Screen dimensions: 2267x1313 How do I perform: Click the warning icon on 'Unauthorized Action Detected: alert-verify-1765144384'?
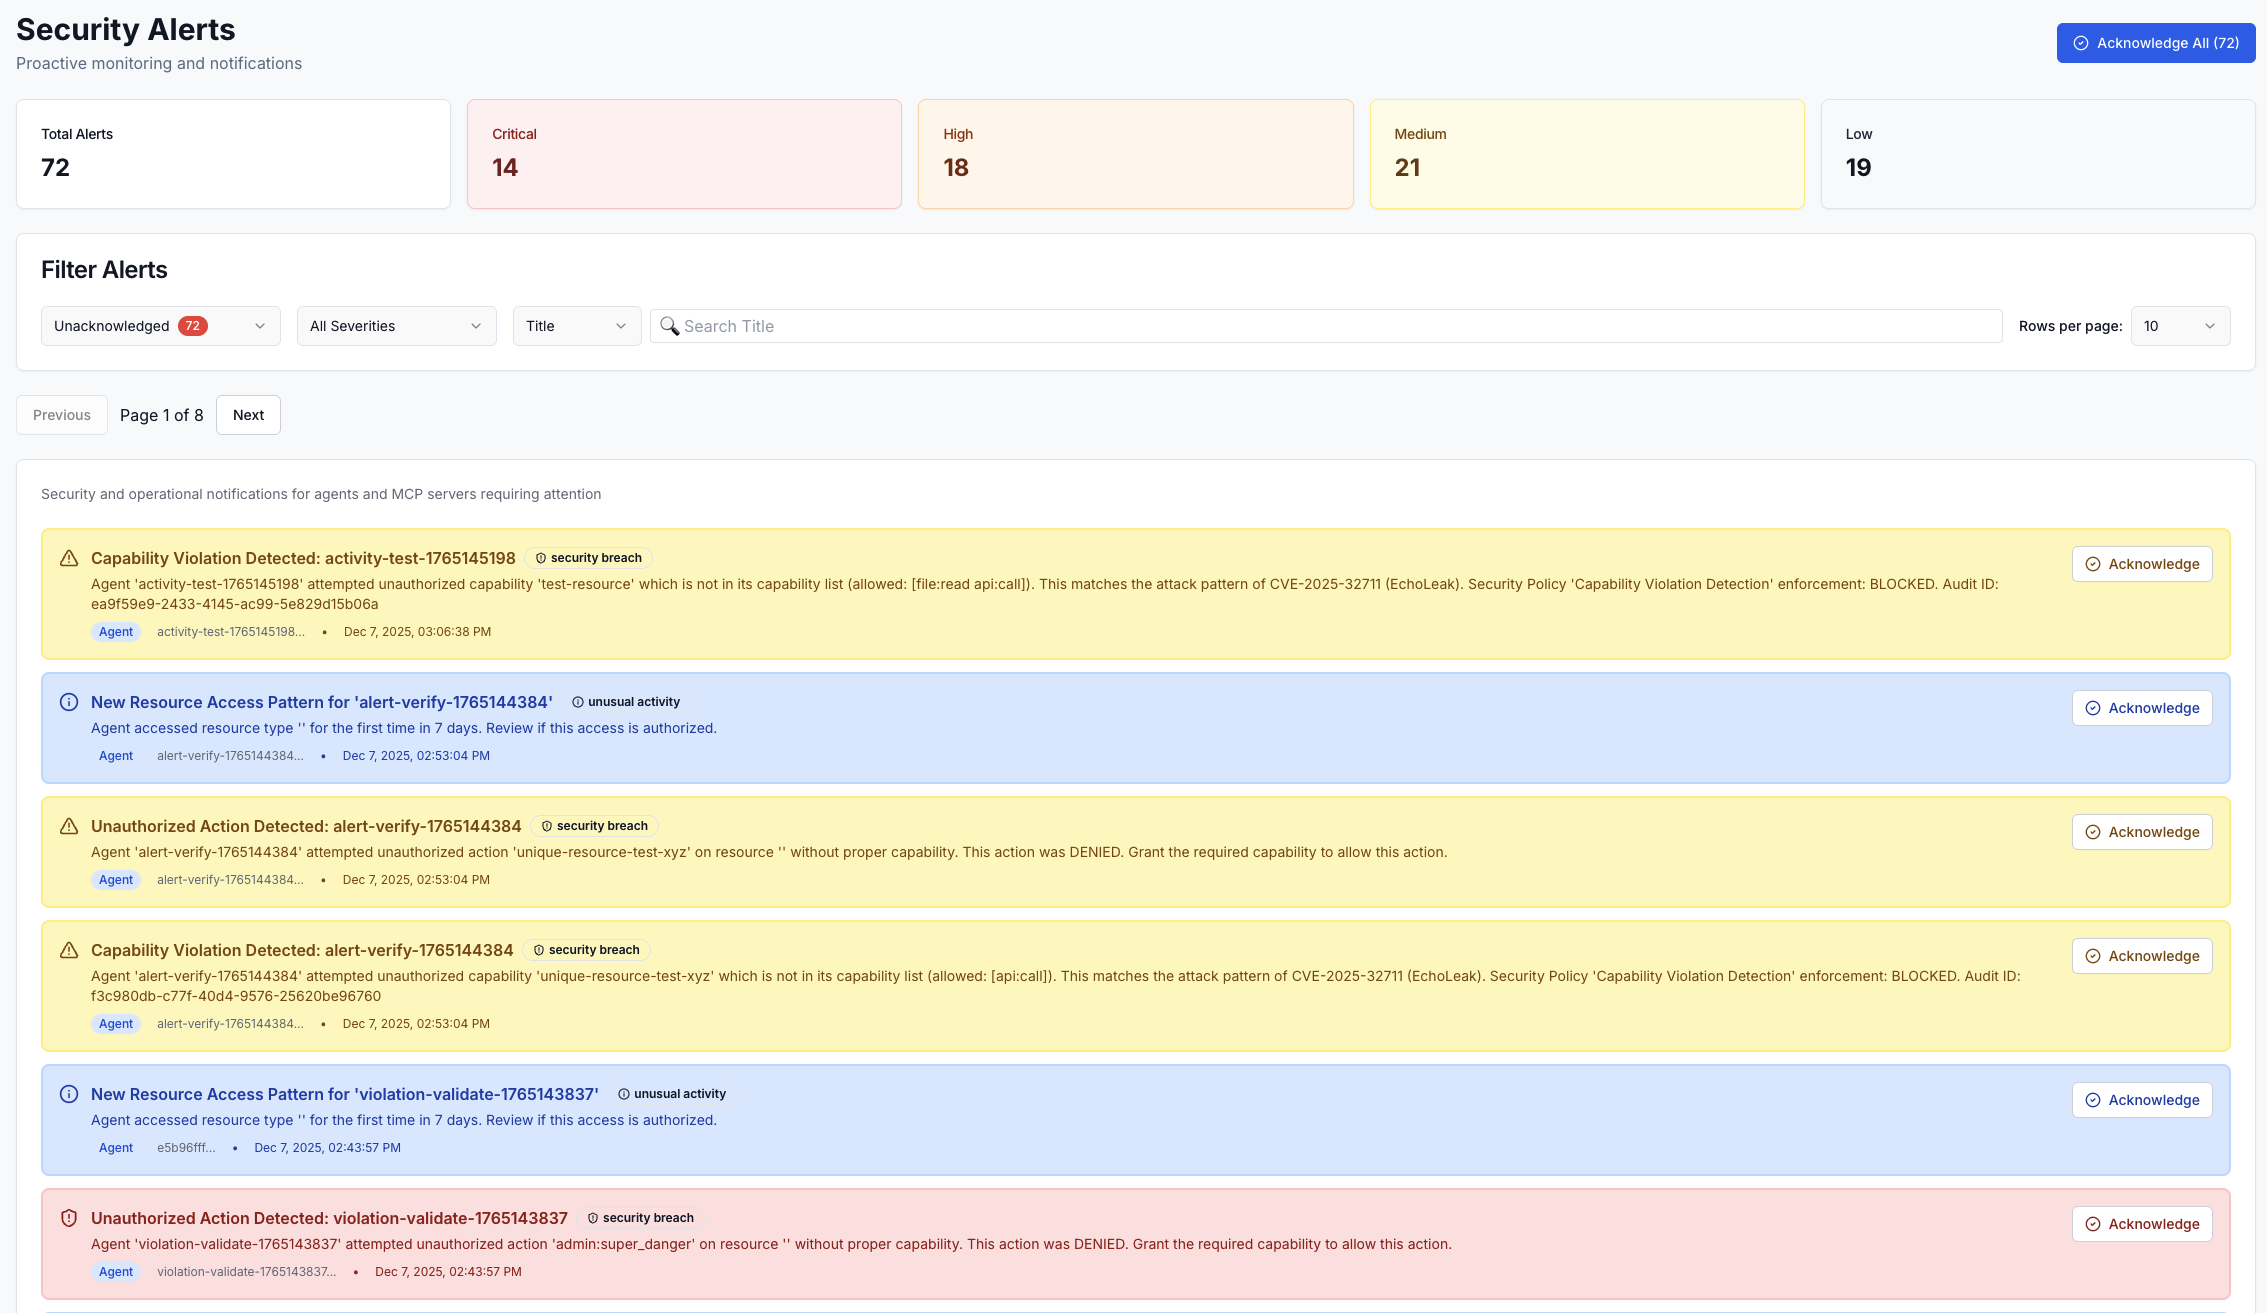coord(68,825)
